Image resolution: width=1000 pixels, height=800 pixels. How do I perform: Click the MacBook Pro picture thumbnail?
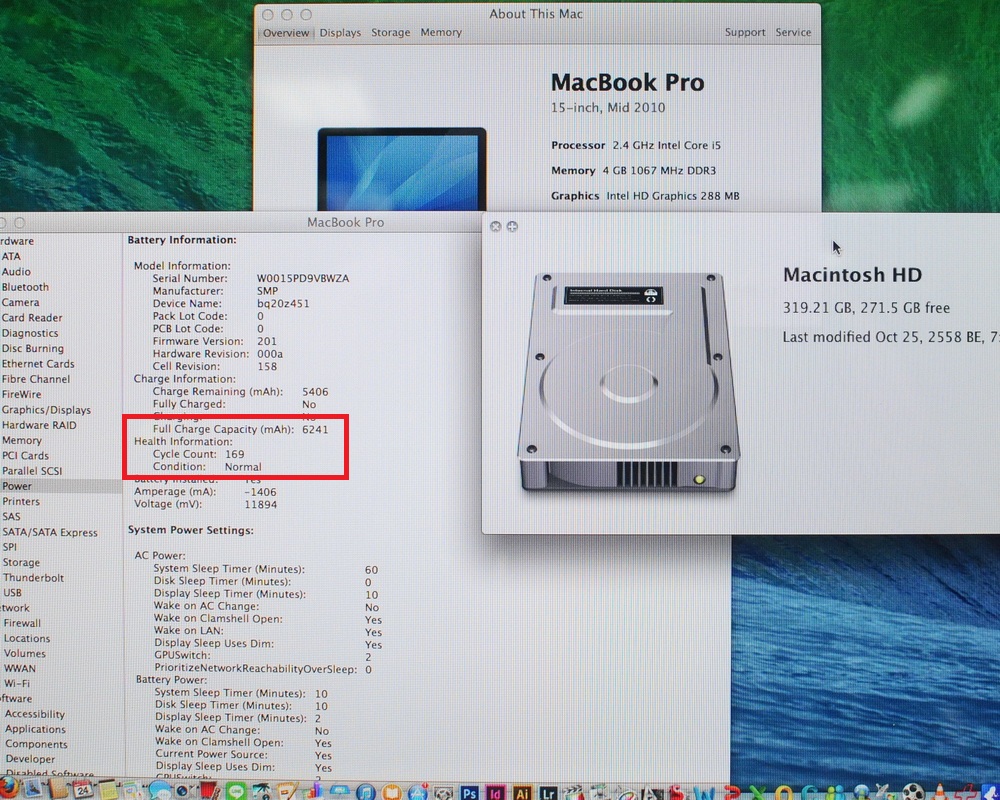coord(402,169)
